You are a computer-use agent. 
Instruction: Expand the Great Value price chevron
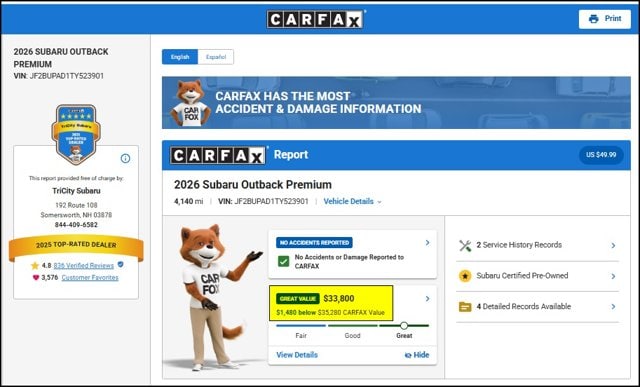click(427, 299)
